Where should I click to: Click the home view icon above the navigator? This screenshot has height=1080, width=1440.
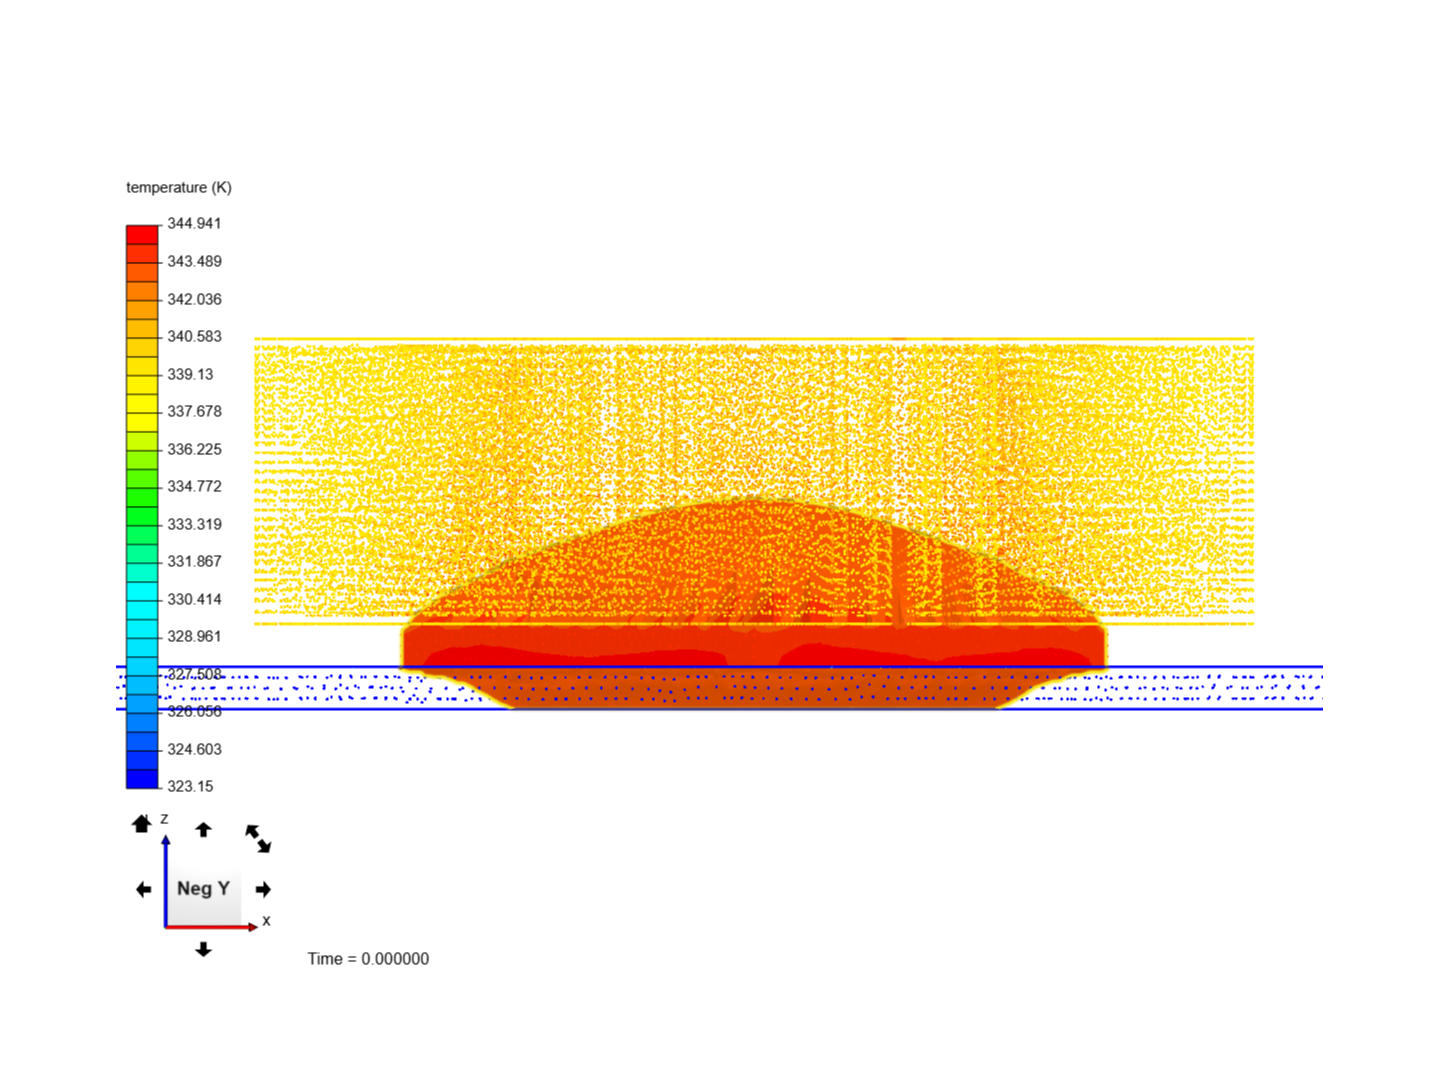141,824
